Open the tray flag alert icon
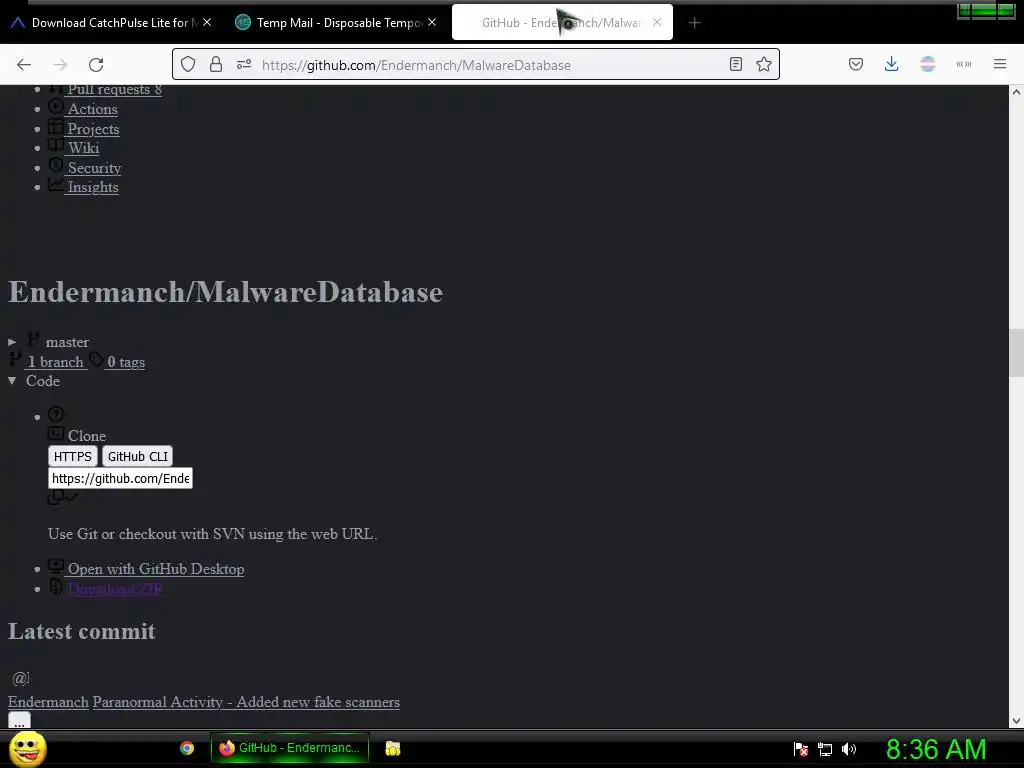 pos(801,749)
